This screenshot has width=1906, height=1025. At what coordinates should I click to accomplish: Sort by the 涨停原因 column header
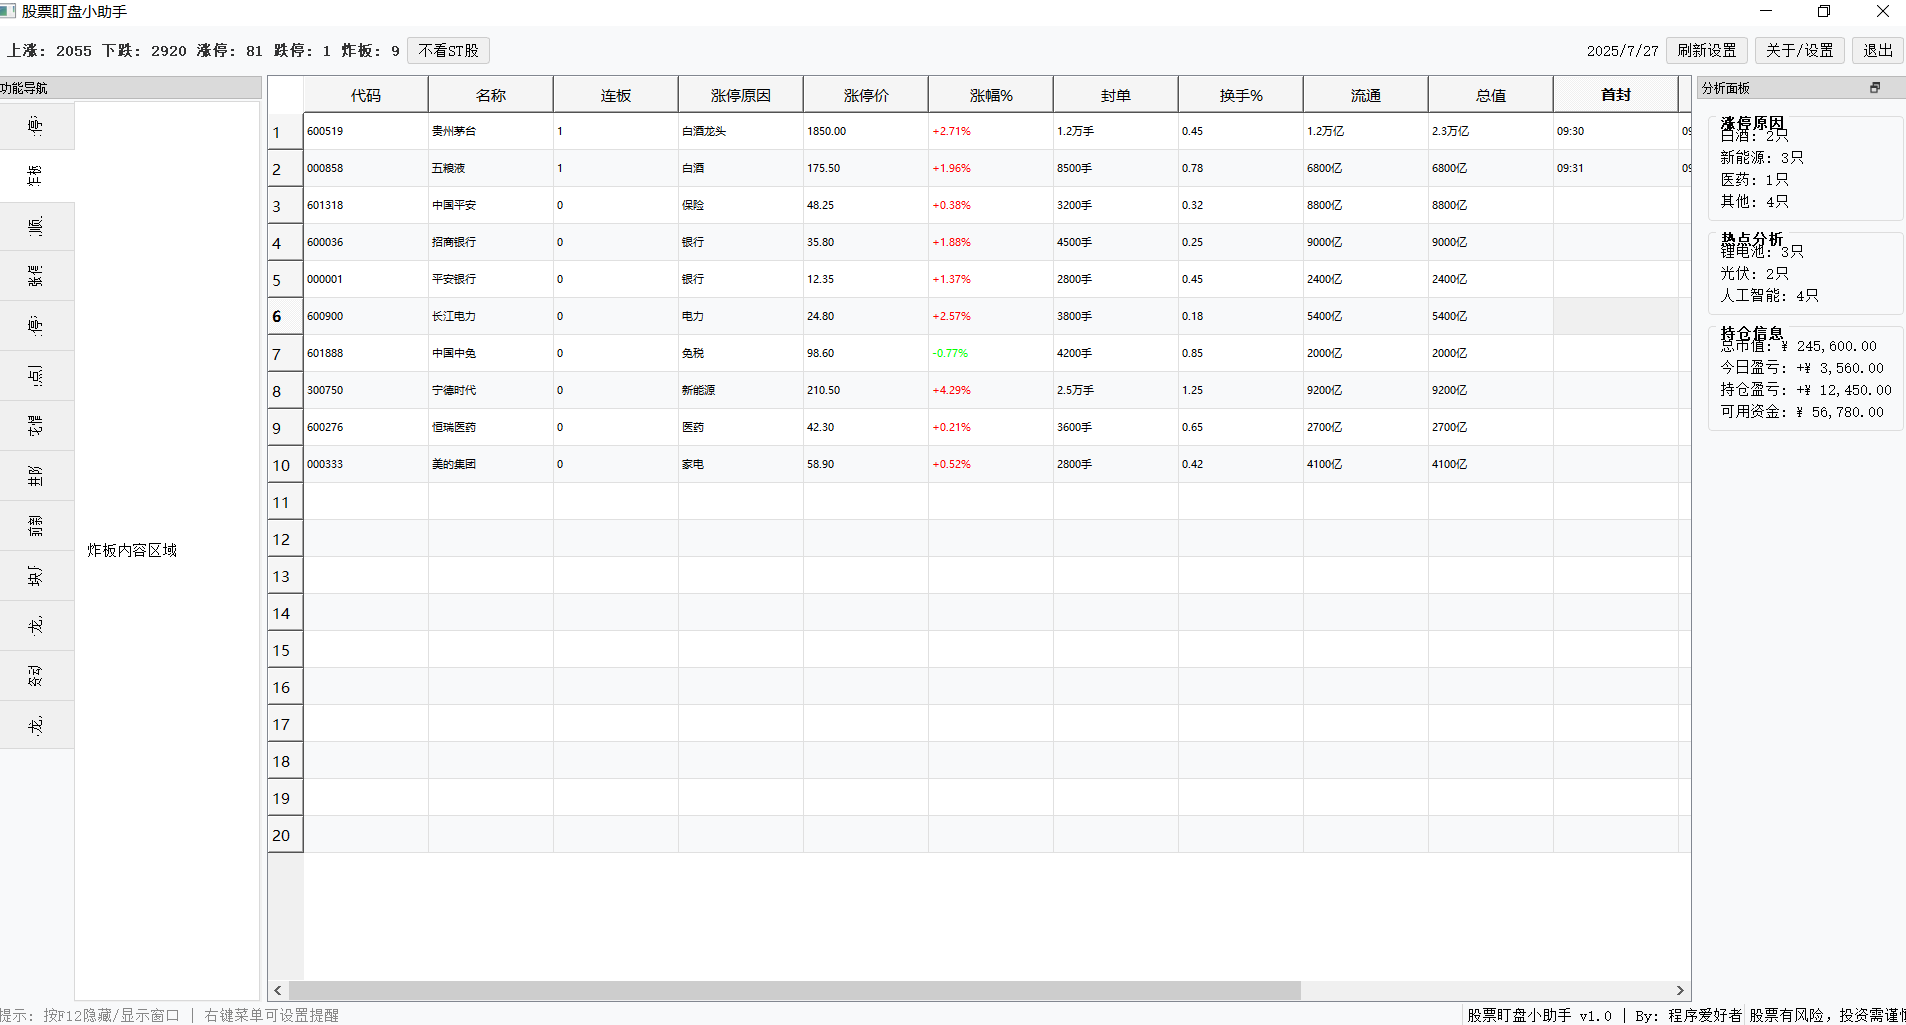tap(741, 95)
